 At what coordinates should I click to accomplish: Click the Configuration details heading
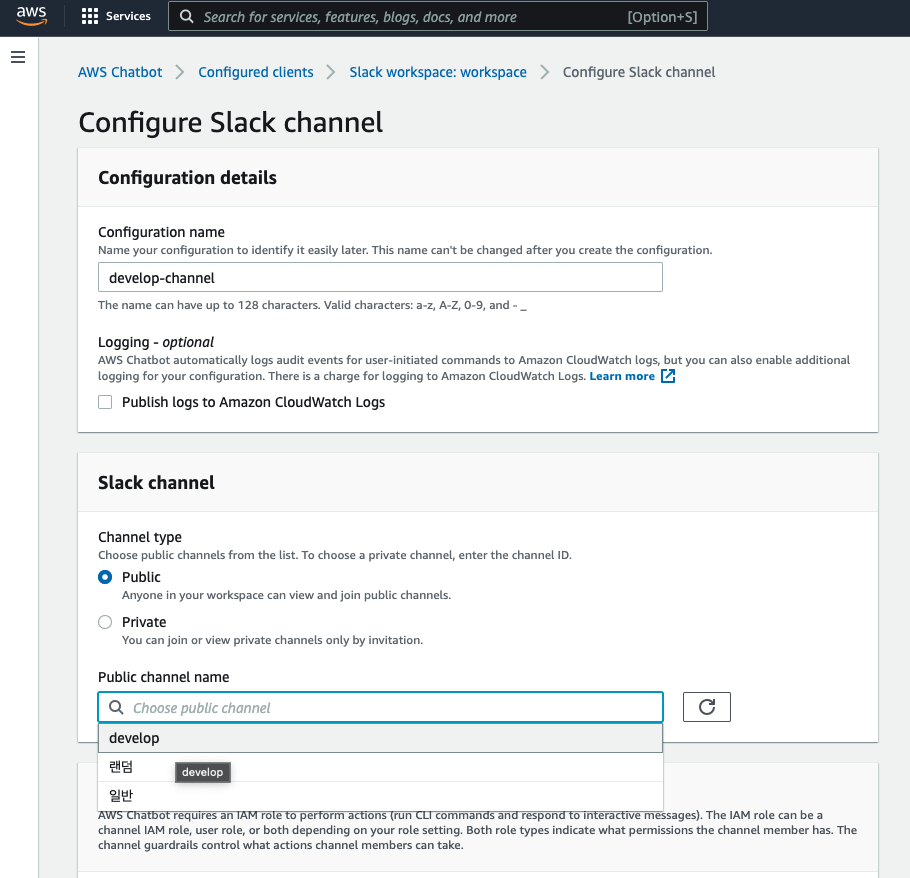click(187, 178)
